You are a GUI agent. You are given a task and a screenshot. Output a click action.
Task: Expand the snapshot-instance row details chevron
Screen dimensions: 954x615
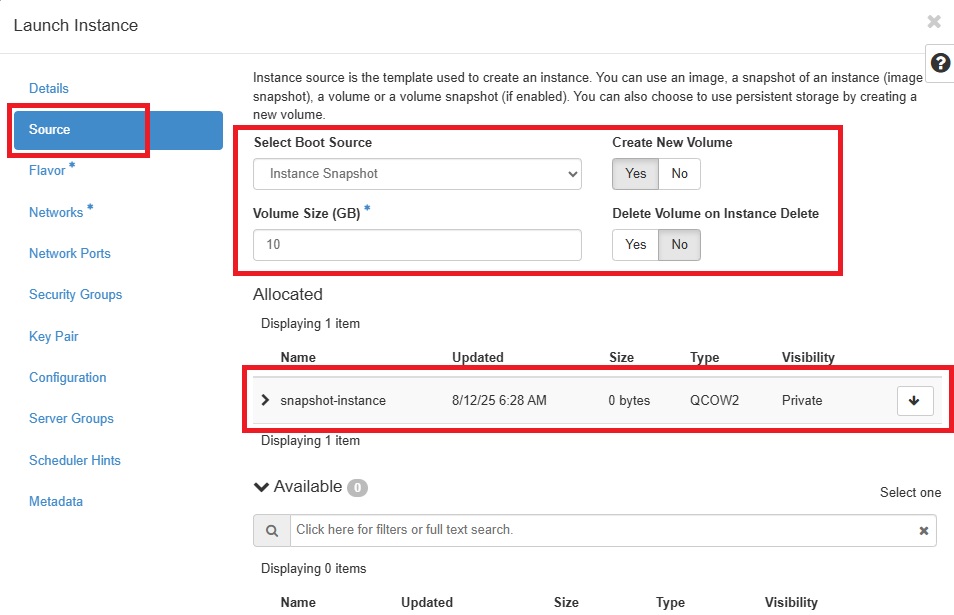[265, 400]
